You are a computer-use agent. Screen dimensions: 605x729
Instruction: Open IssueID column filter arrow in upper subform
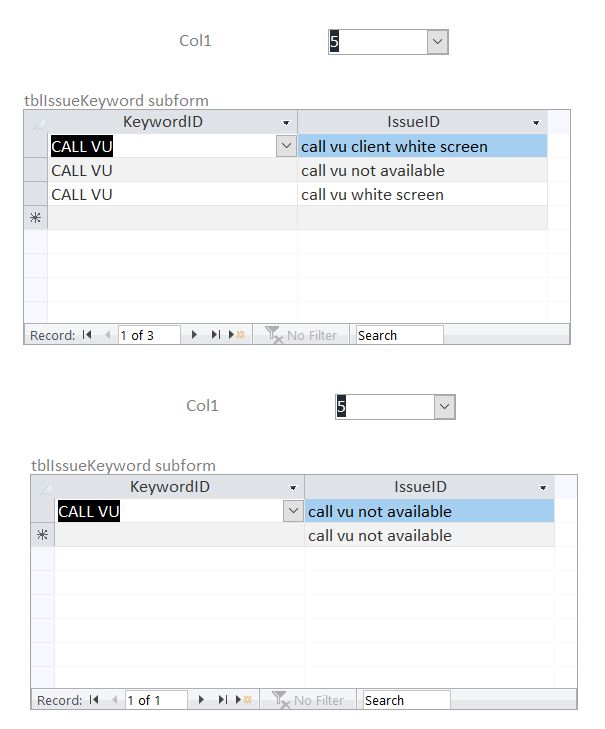pos(536,123)
